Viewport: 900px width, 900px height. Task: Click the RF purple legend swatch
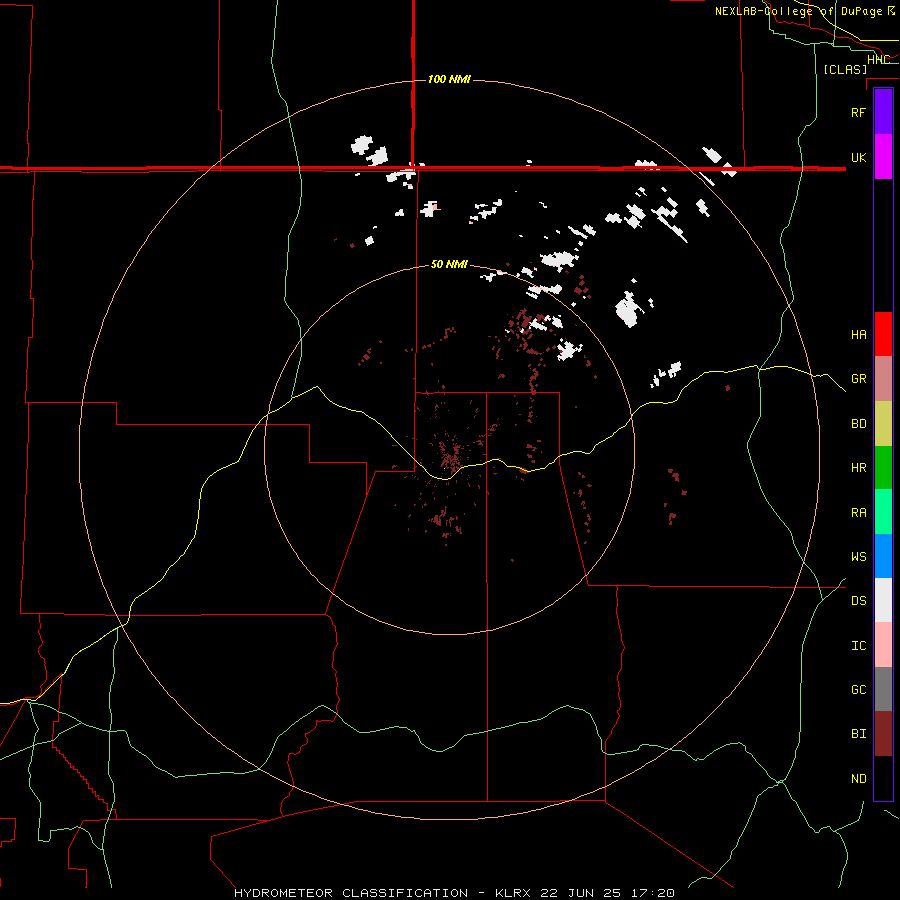tap(883, 112)
